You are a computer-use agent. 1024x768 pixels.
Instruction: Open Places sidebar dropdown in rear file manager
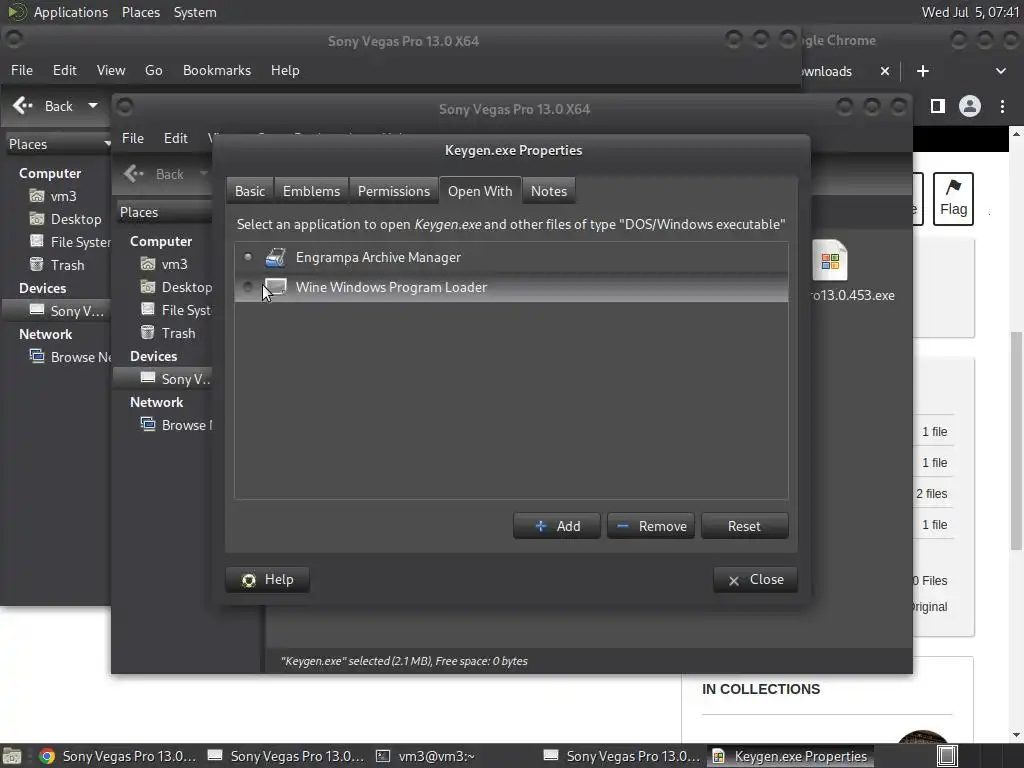[57, 144]
